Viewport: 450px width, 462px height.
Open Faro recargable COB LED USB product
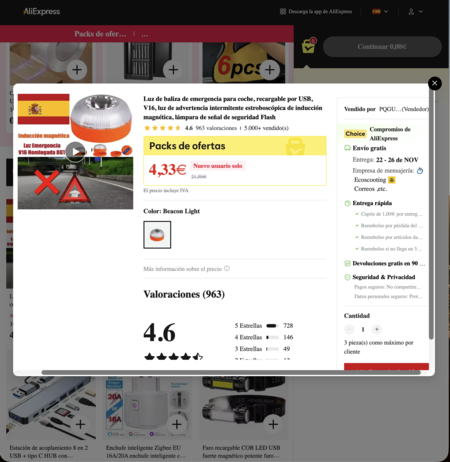click(241, 451)
